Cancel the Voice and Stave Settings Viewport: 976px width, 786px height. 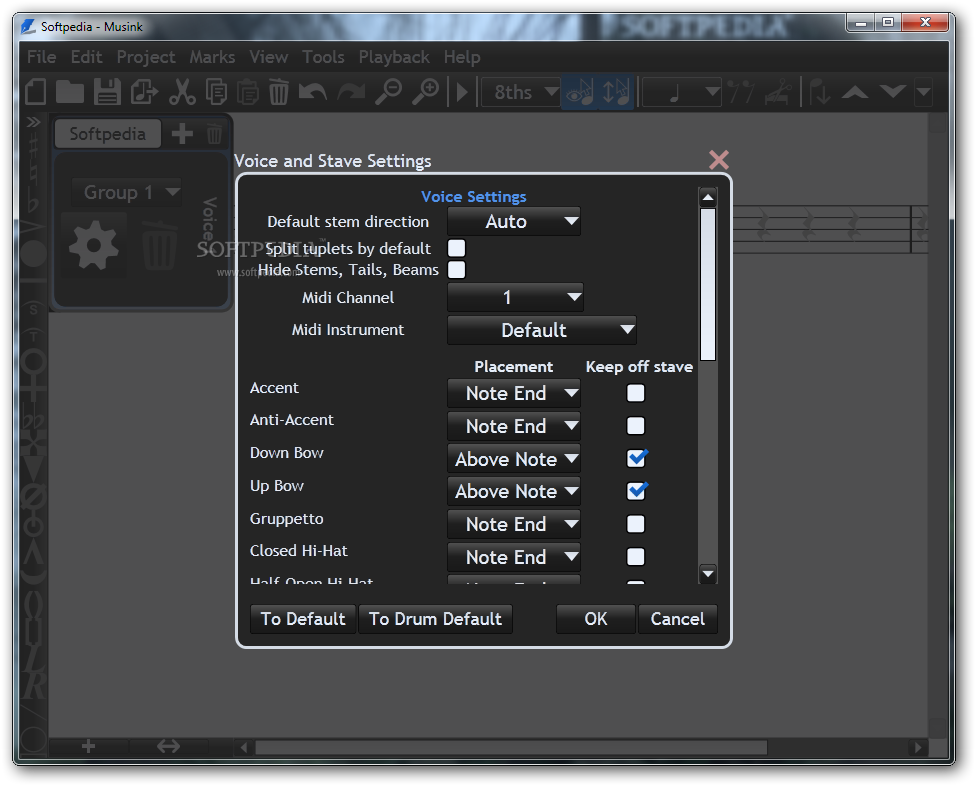point(677,619)
